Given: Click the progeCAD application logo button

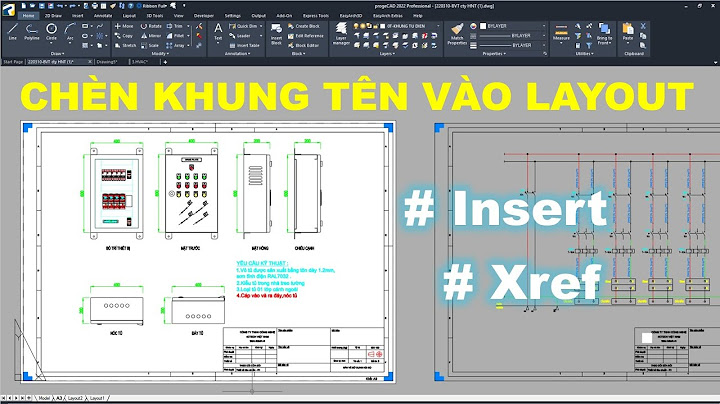Looking at the screenshot, I should point(8,9).
